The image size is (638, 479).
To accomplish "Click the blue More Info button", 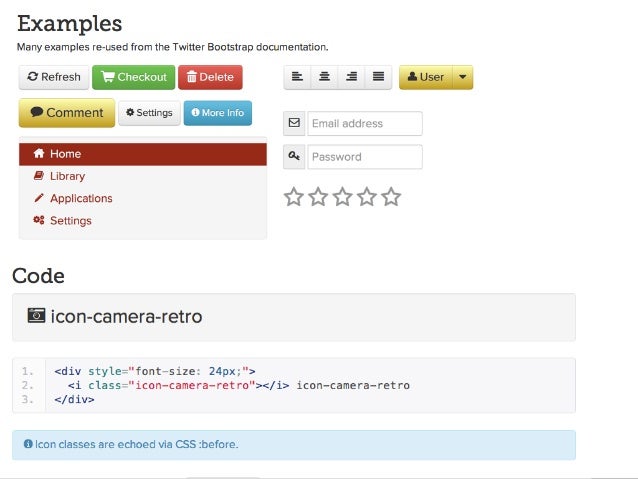I will tap(218, 113).
